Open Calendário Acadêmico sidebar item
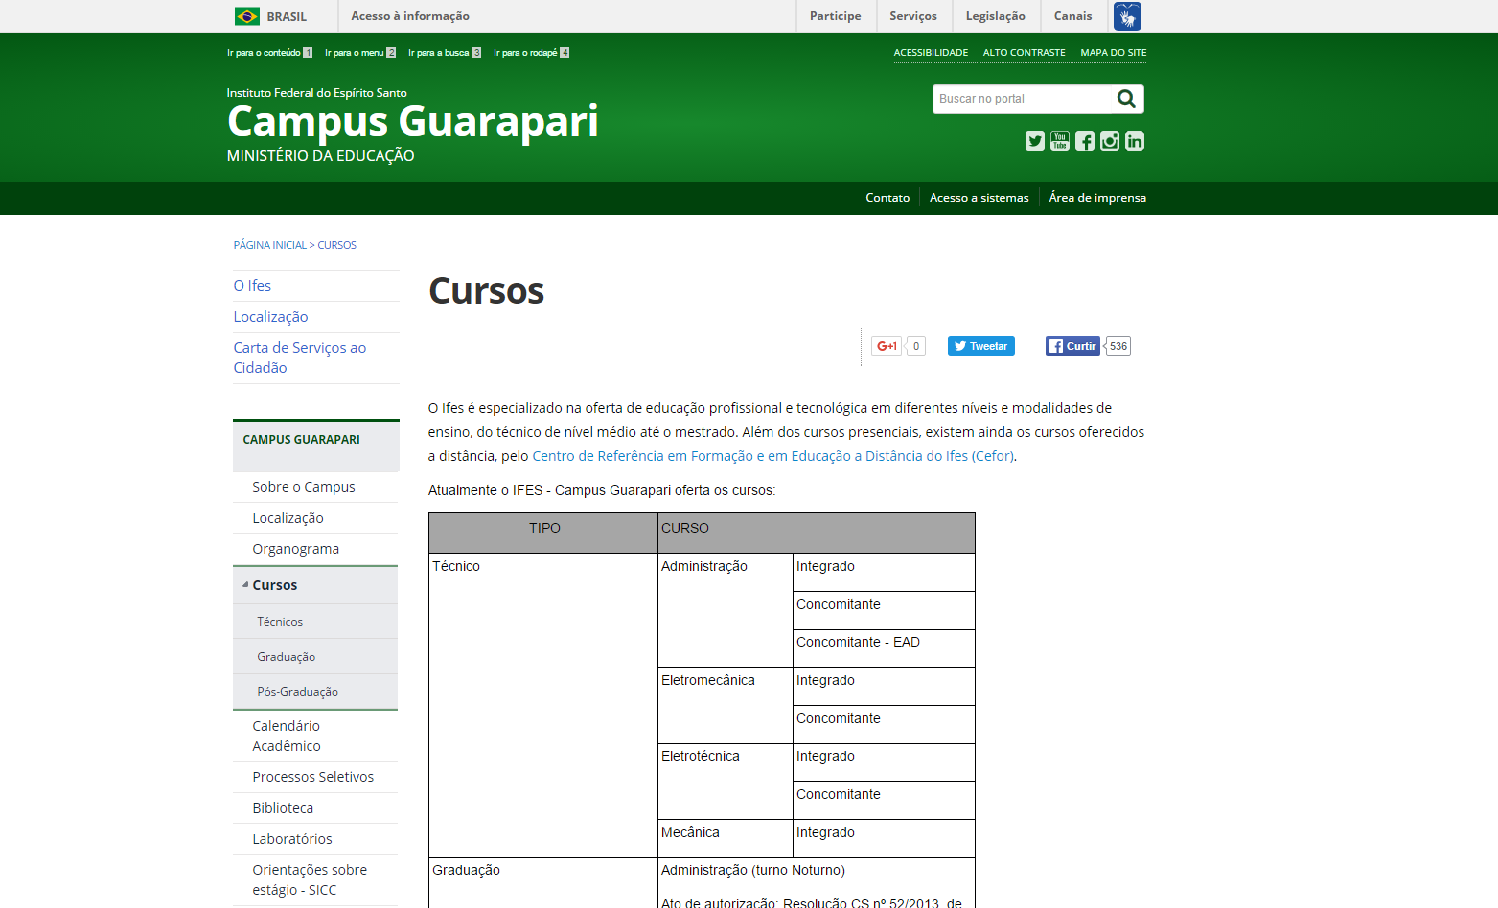This screenshot has width=1498, height=908. (x=287, y=736)
